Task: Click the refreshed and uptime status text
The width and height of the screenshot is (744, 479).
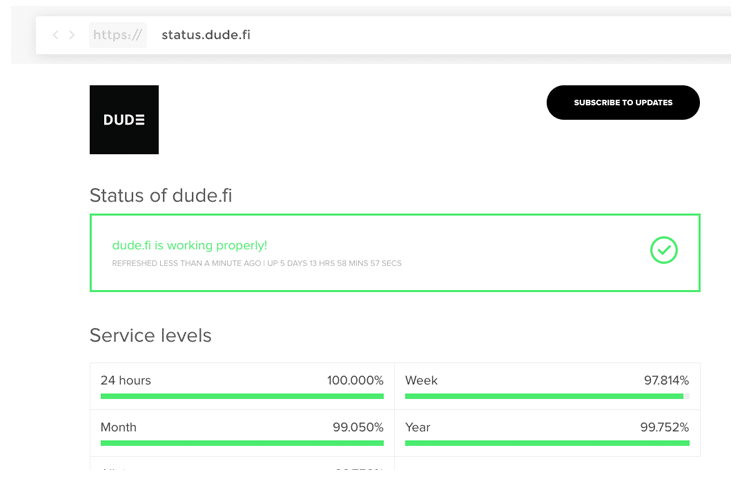Action: coord(257,263)
